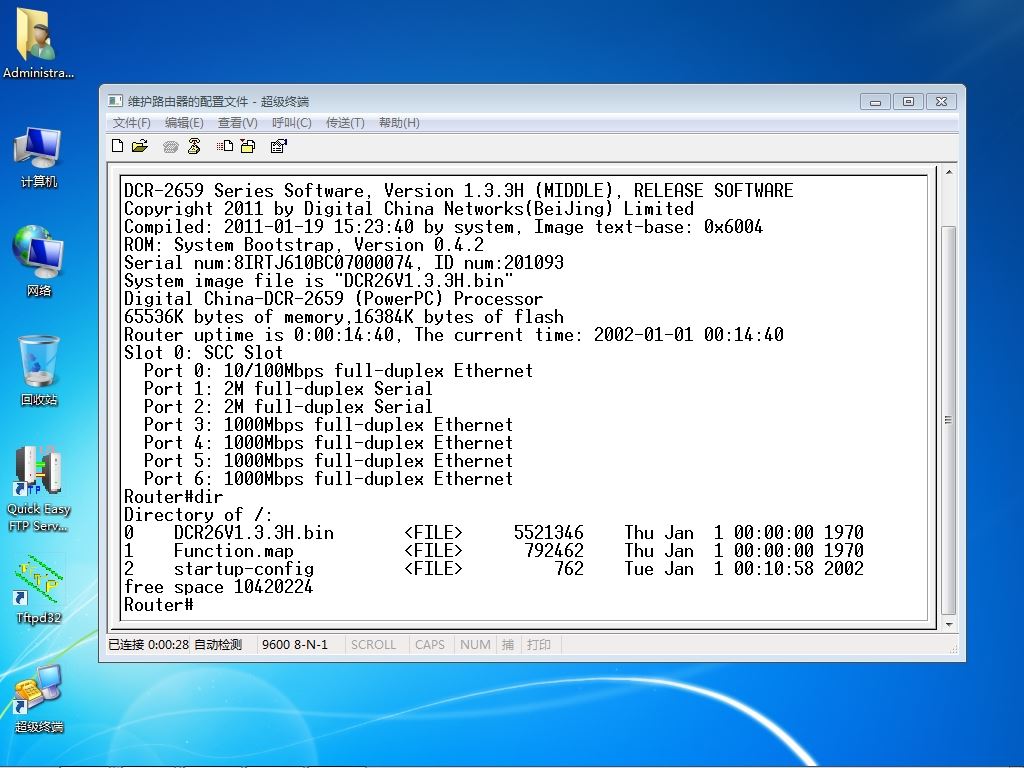Click the Call (phone) toolbar icon
Viewport: 1024px width, 768px height.
[x=171, y=147]
